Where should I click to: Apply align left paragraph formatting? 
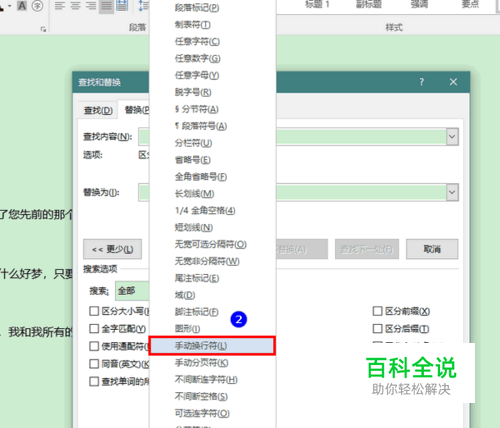[x=60, y=6]
